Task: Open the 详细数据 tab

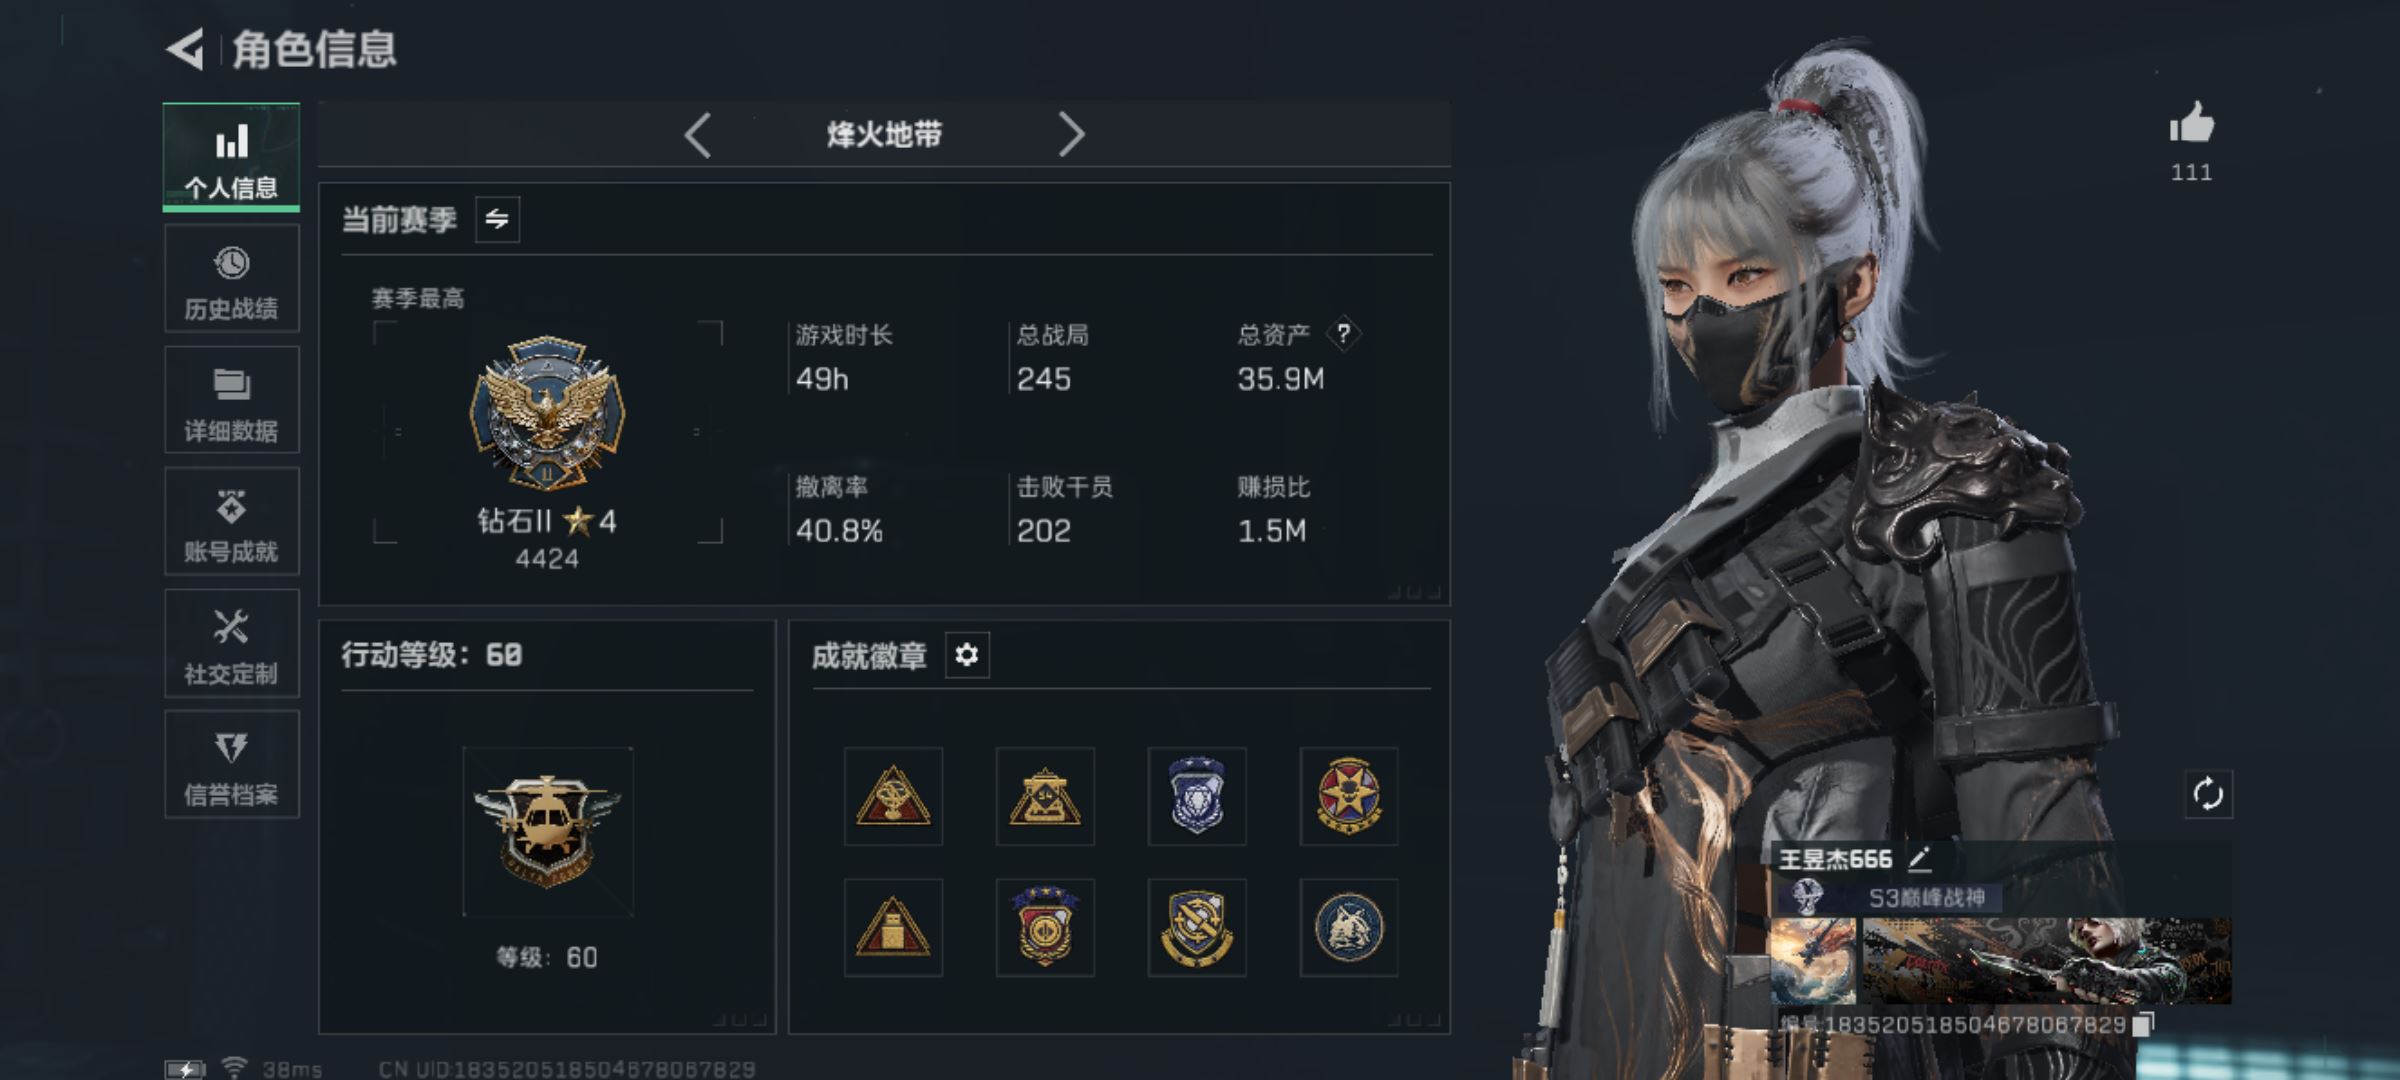Action: pyautogui.click(x=231, y=400)
